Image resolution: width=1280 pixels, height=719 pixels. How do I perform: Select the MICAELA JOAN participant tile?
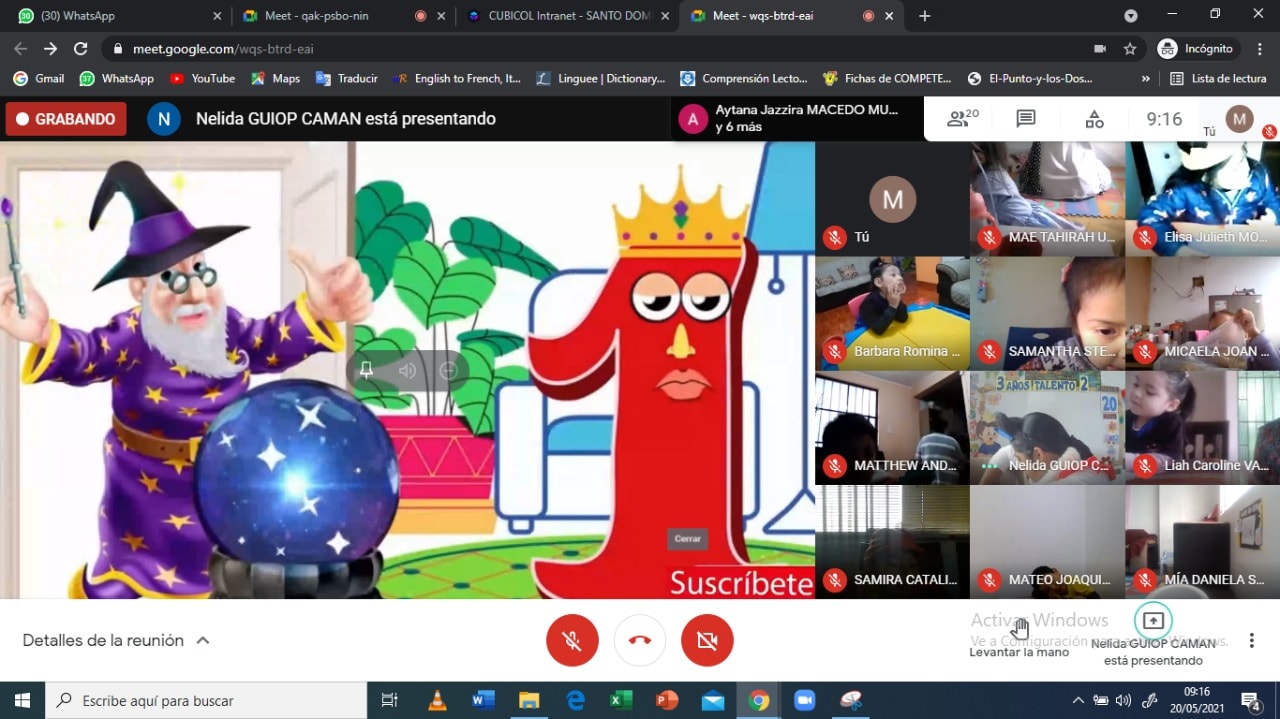[1202, 313]
